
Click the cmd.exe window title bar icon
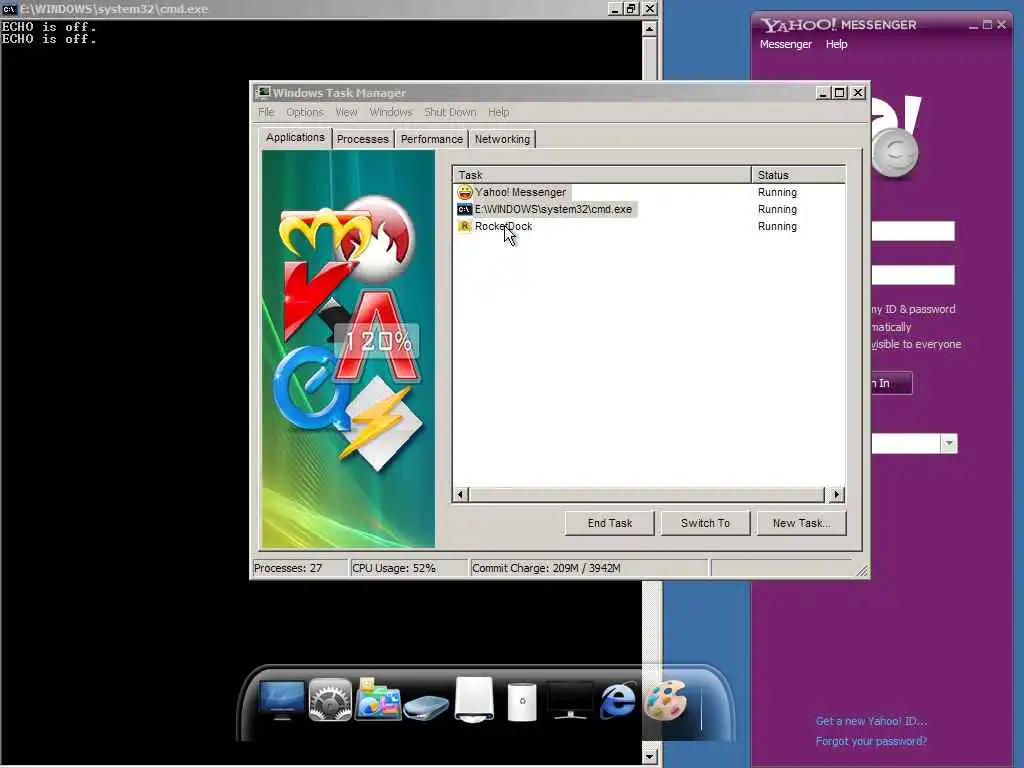8,8
